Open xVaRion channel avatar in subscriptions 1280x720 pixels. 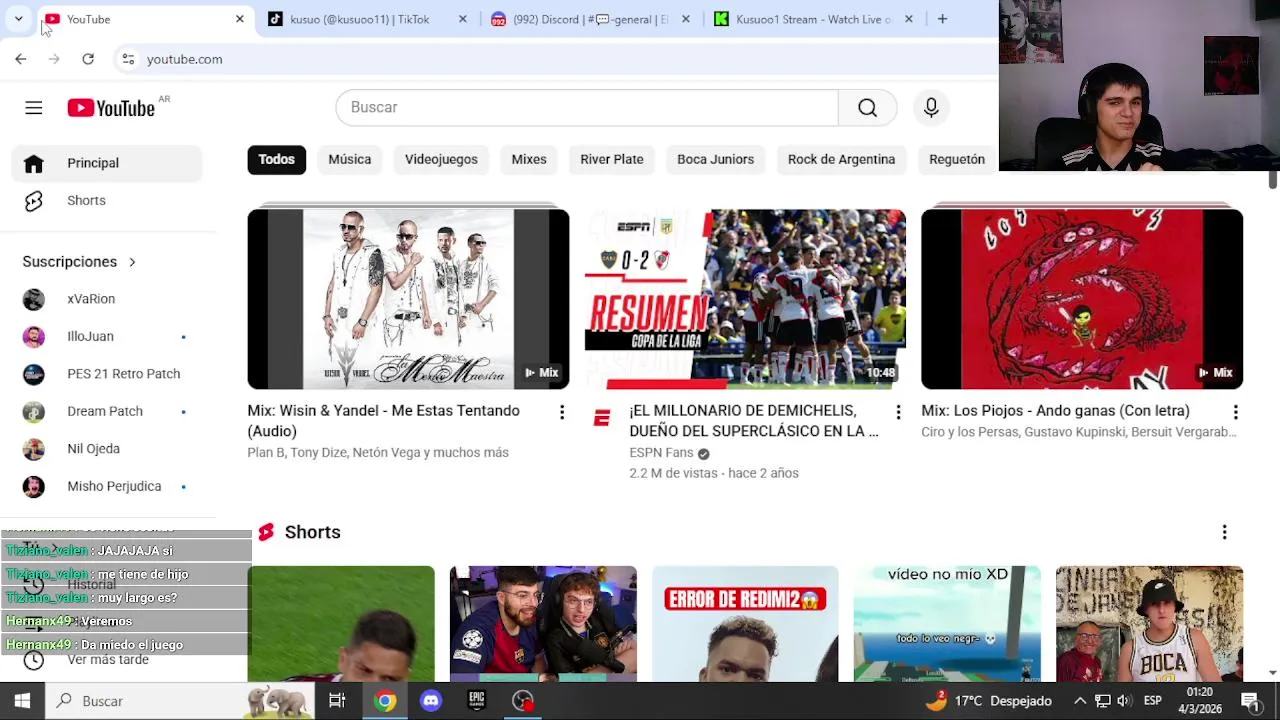34,299
